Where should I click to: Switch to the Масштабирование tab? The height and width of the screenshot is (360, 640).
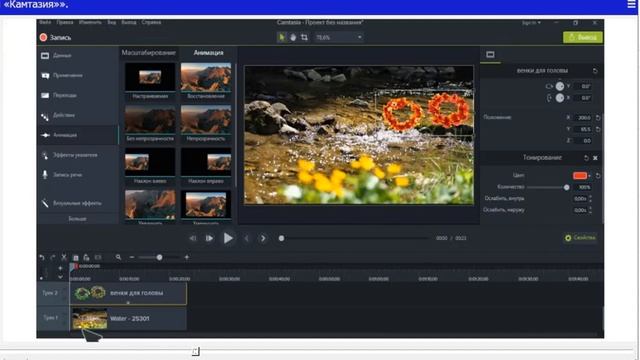point(149,53)
